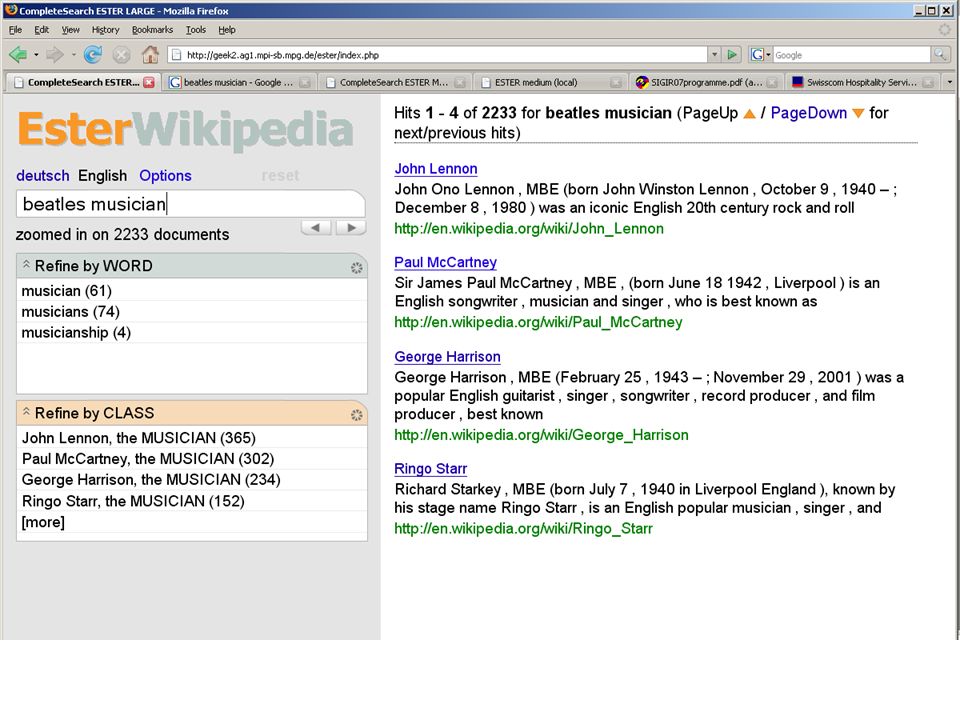
Task: Click the right arrow below search box
Action: click(351, 228)
